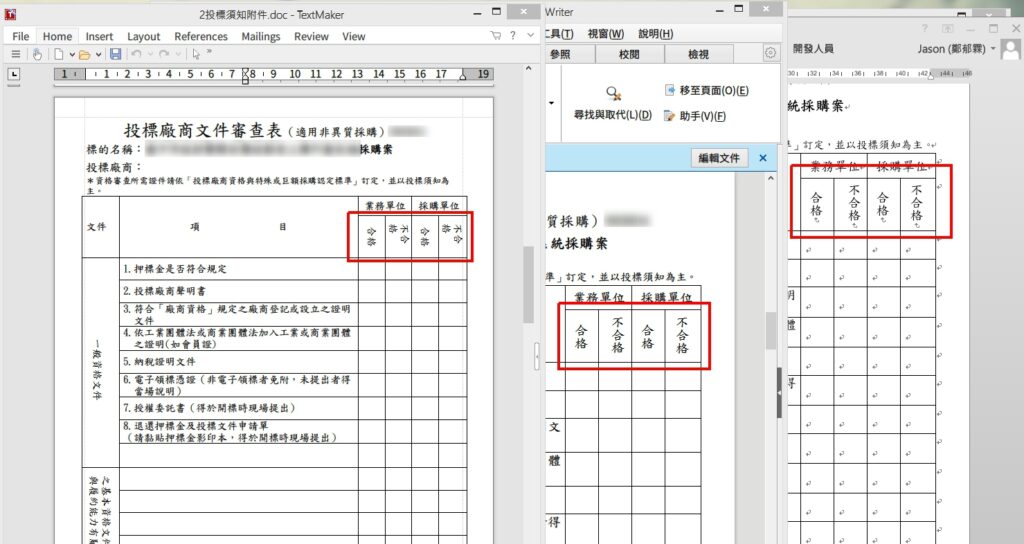The image size is (1024, 544).
Task: Click the TextMaker application icon in title bar
Action: [x=10, y=14]
